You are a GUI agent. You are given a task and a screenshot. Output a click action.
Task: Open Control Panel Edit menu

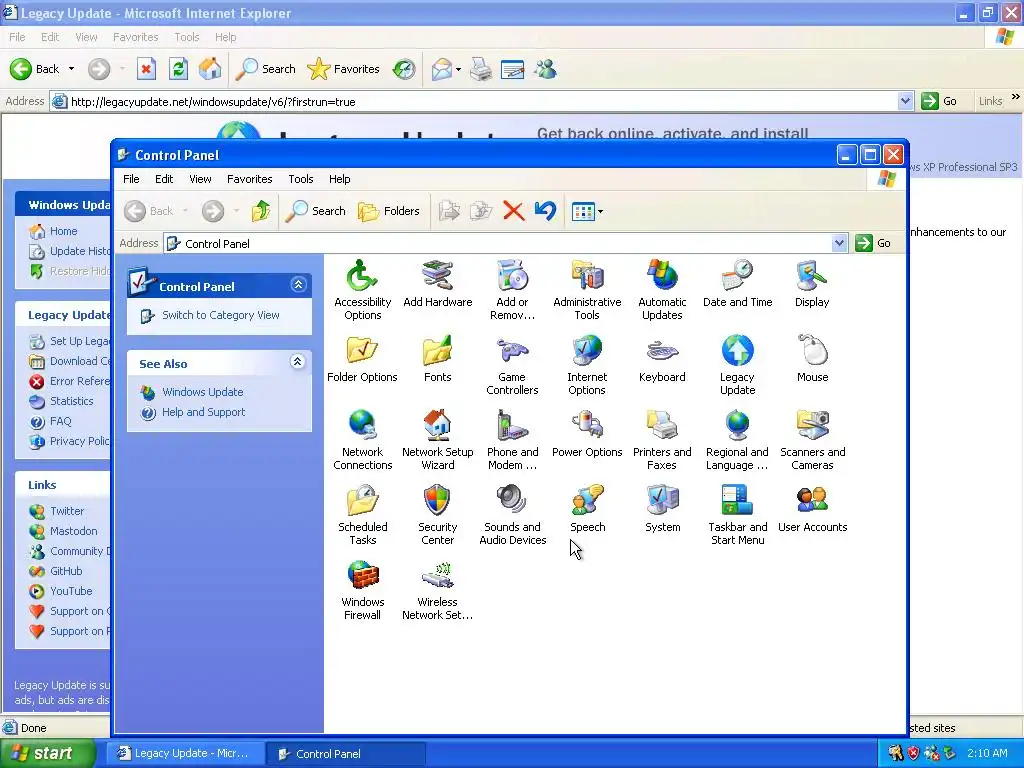164,179
